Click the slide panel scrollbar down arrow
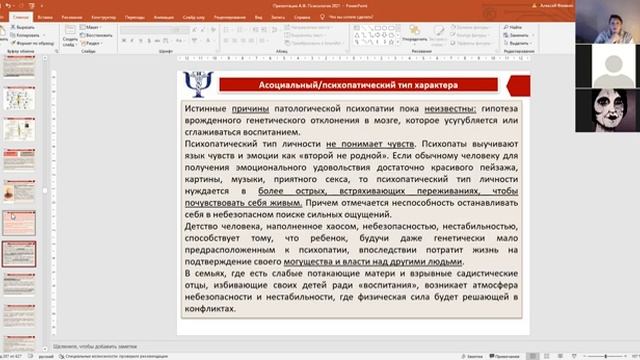 pos(45,349)
